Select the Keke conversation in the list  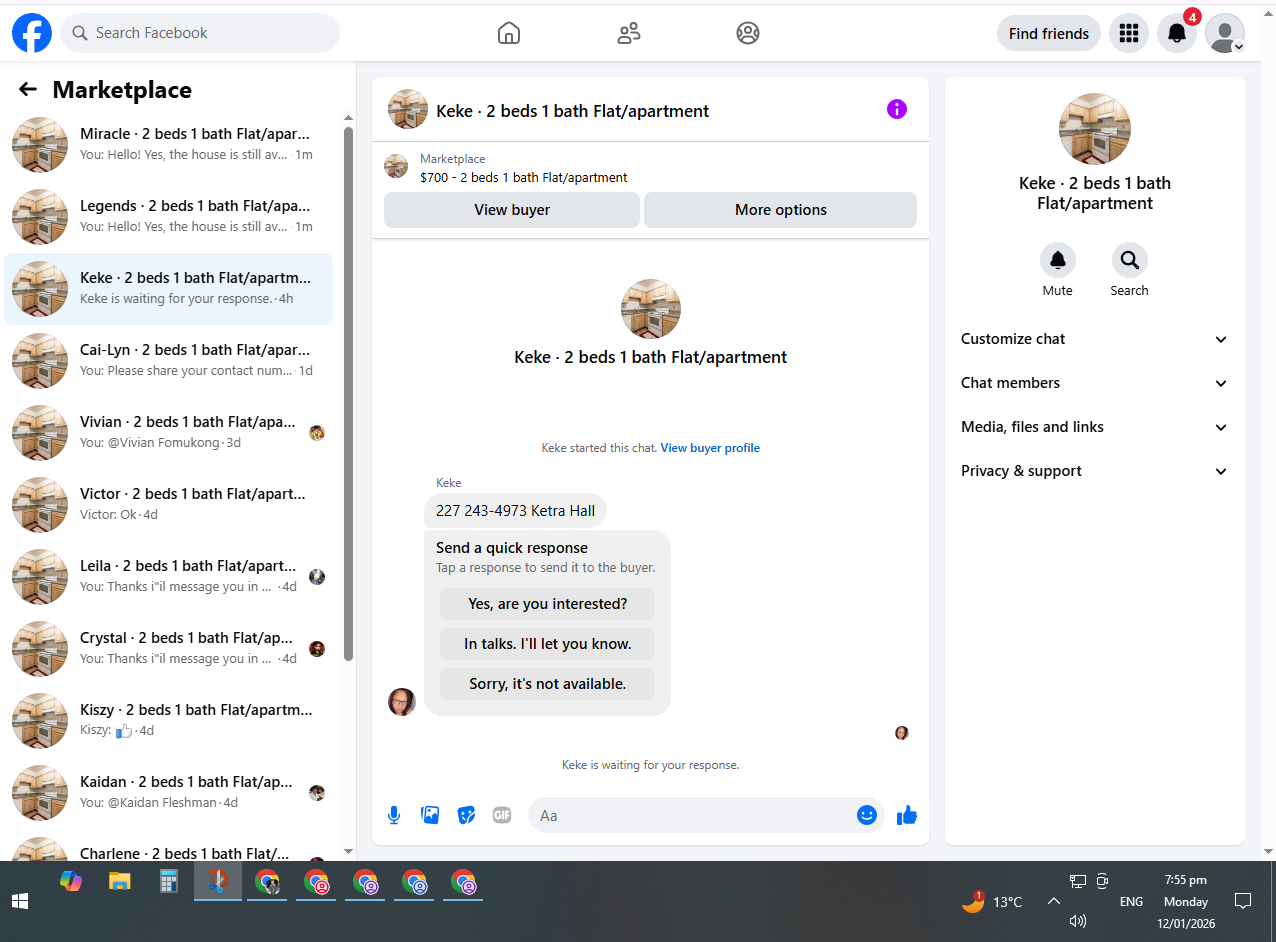point(169,289)
